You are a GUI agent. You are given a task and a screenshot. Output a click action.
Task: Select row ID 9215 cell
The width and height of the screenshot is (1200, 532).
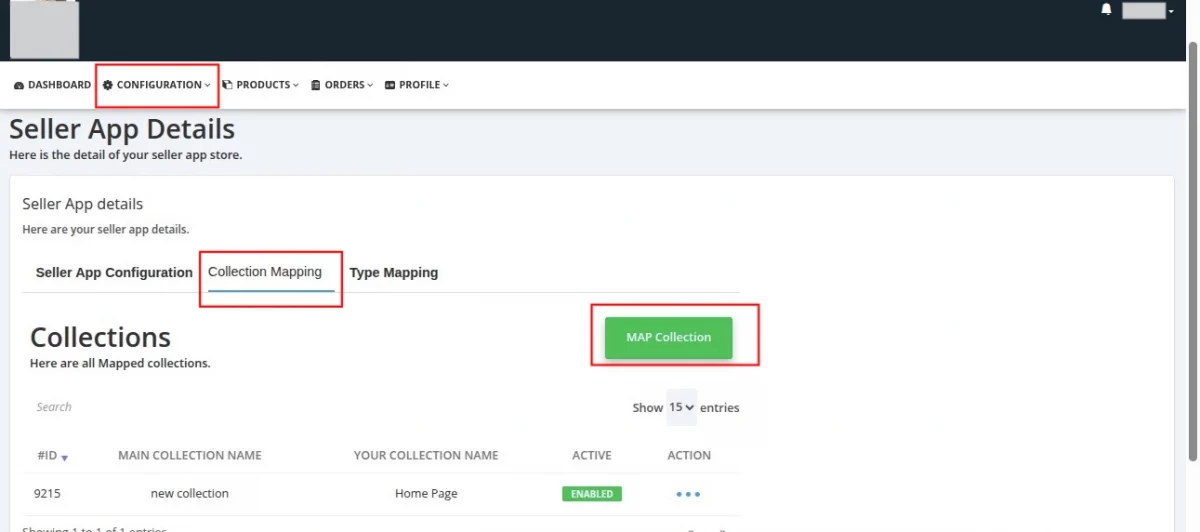(x=47, y=493)
